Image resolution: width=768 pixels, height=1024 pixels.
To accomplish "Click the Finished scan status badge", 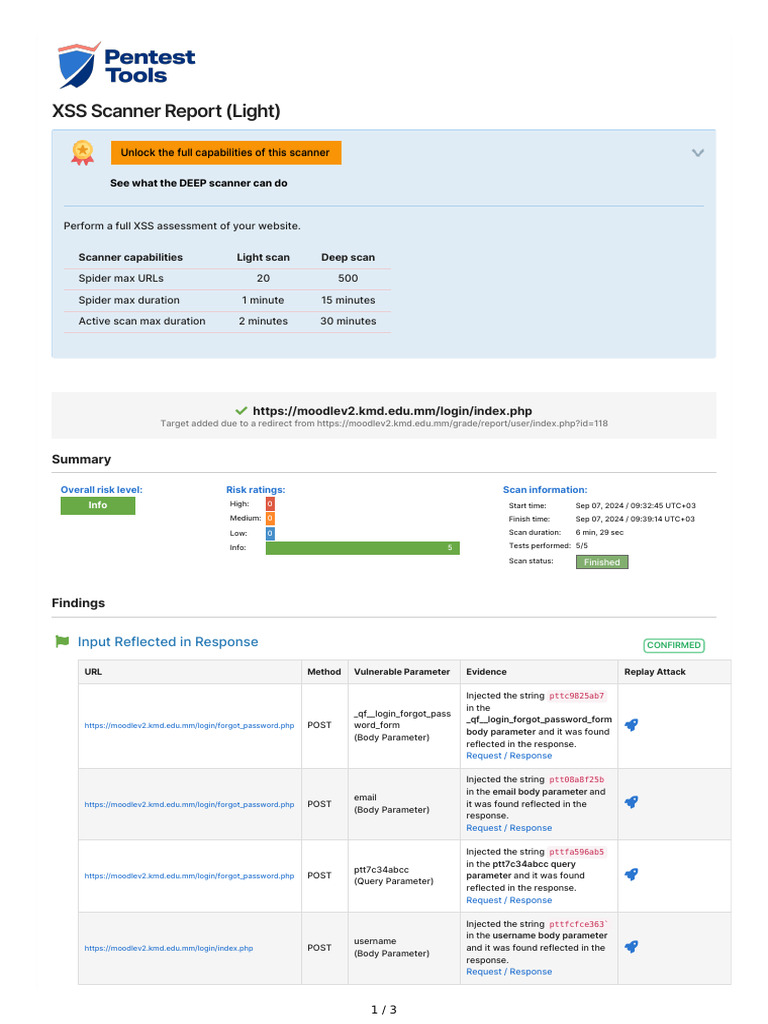I will tap(602, 562).
